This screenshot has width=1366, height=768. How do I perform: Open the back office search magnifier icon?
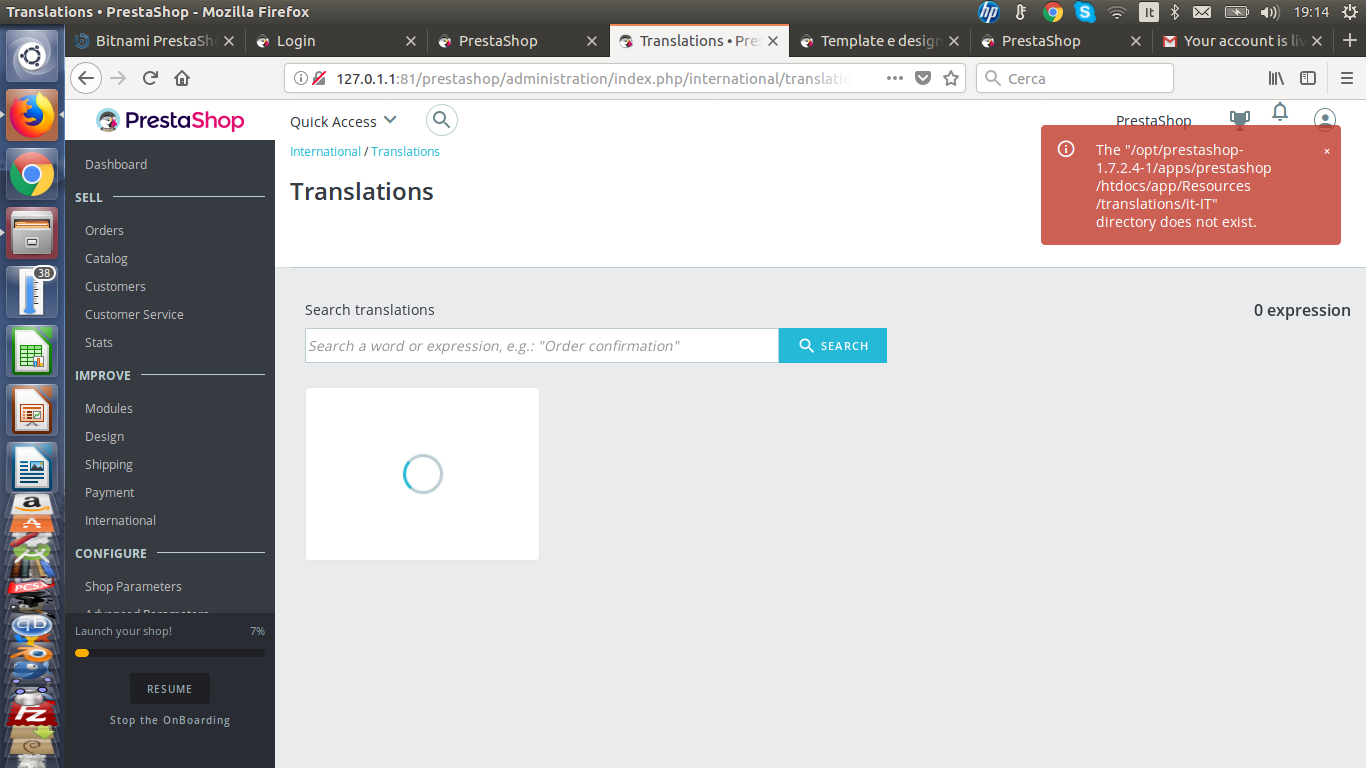pos(442,121)
